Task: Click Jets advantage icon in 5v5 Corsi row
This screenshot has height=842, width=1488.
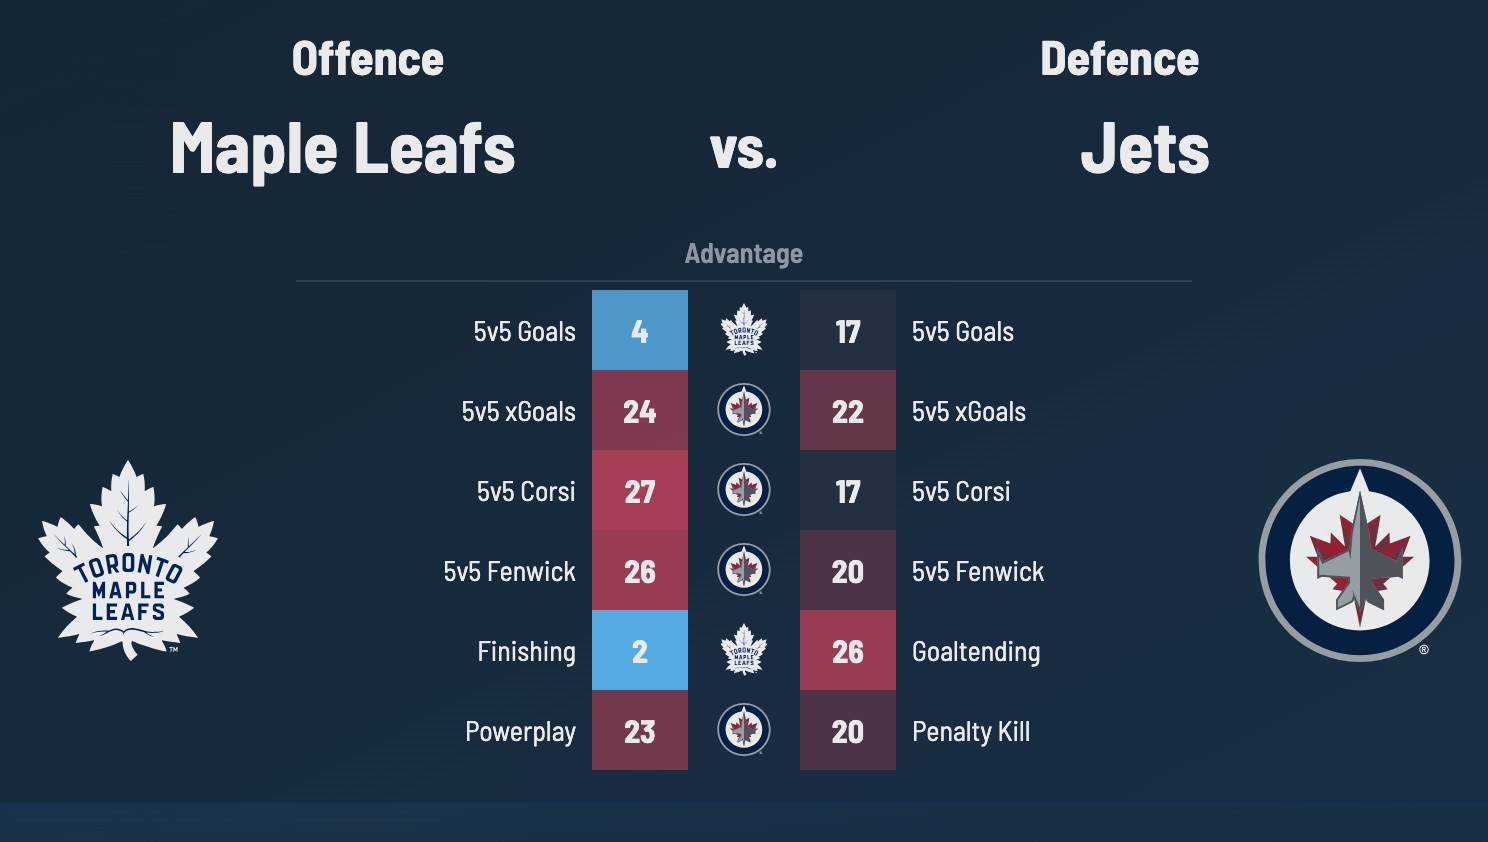Action: pos(744,490)
